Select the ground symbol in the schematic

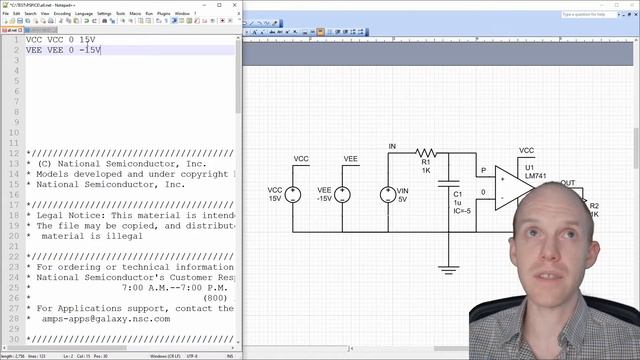pyautogui.click(x=448, y=270)
